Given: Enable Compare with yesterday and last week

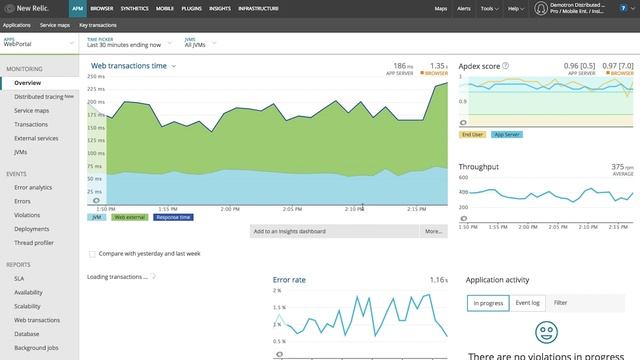Looking at the screenshot, I should pos(92,254).
